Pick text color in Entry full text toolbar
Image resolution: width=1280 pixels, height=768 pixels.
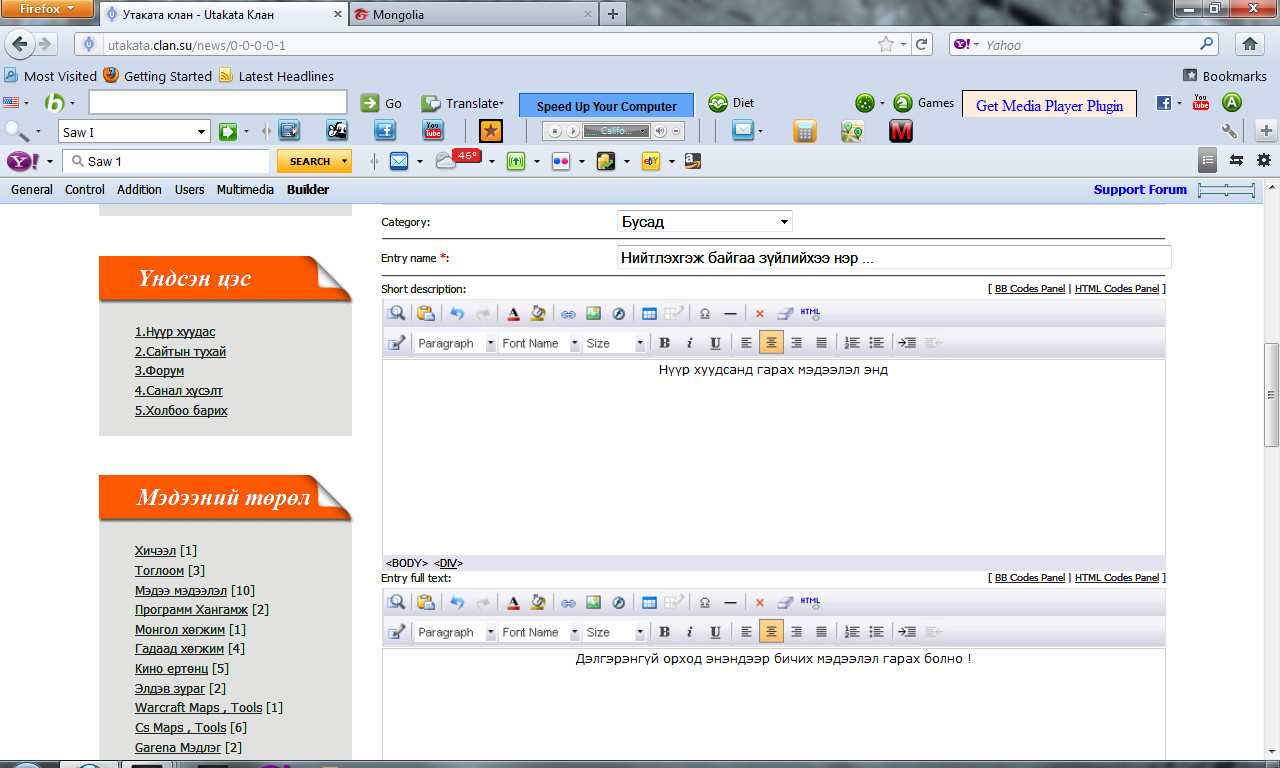(513, 603)
